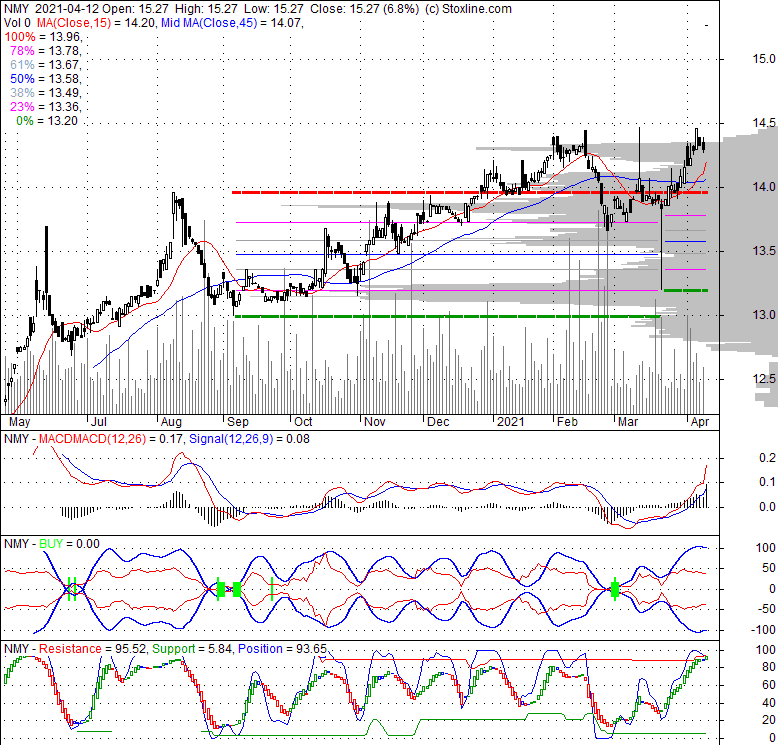Click the 'Signal(12,26,9)' indicator label

231,439
